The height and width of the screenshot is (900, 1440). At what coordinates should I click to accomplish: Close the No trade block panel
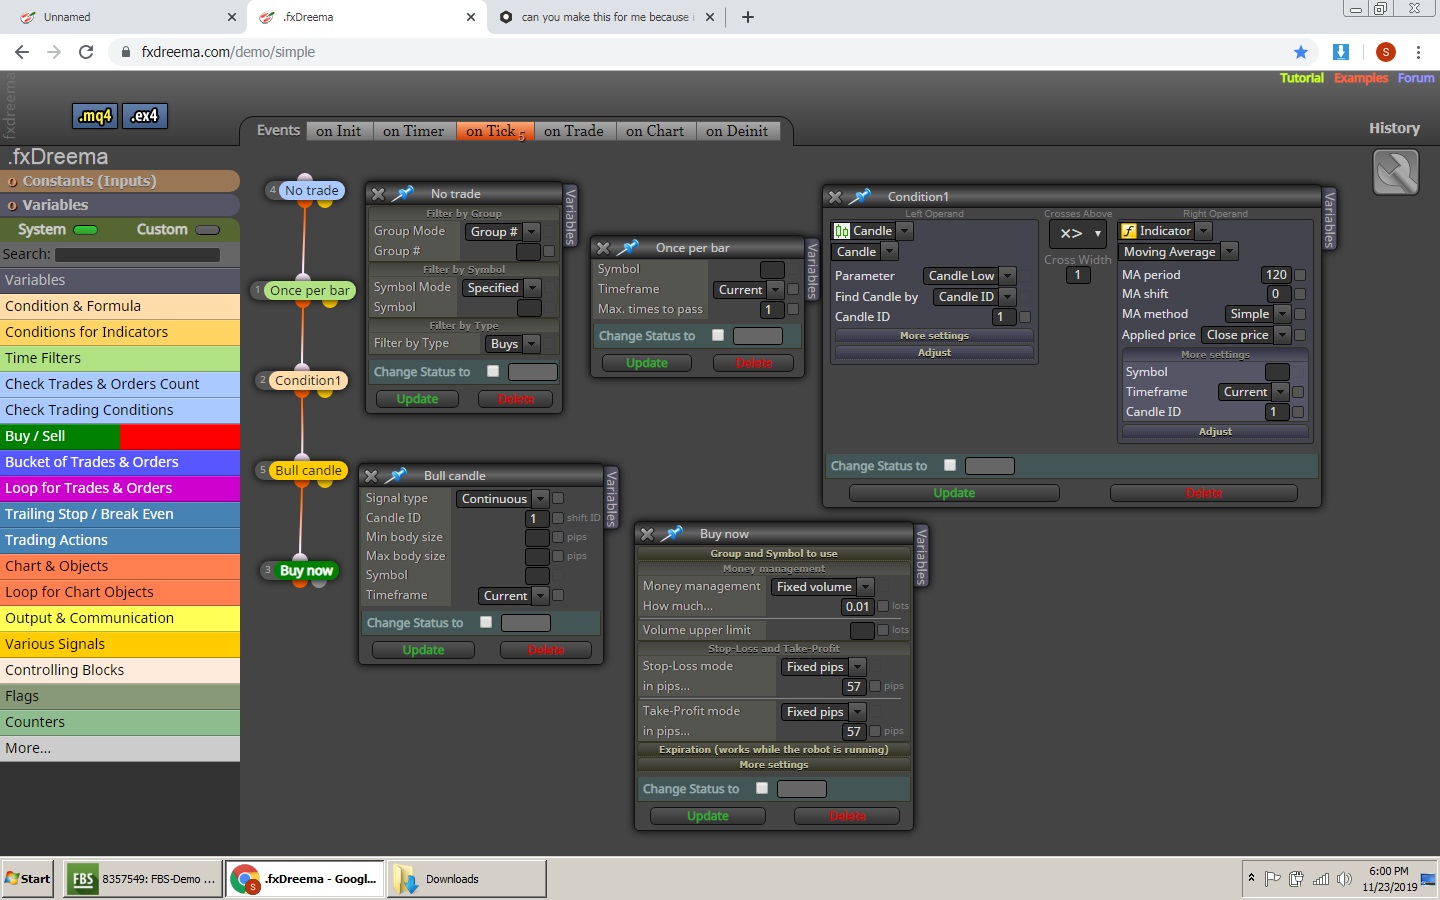[378, 194]
